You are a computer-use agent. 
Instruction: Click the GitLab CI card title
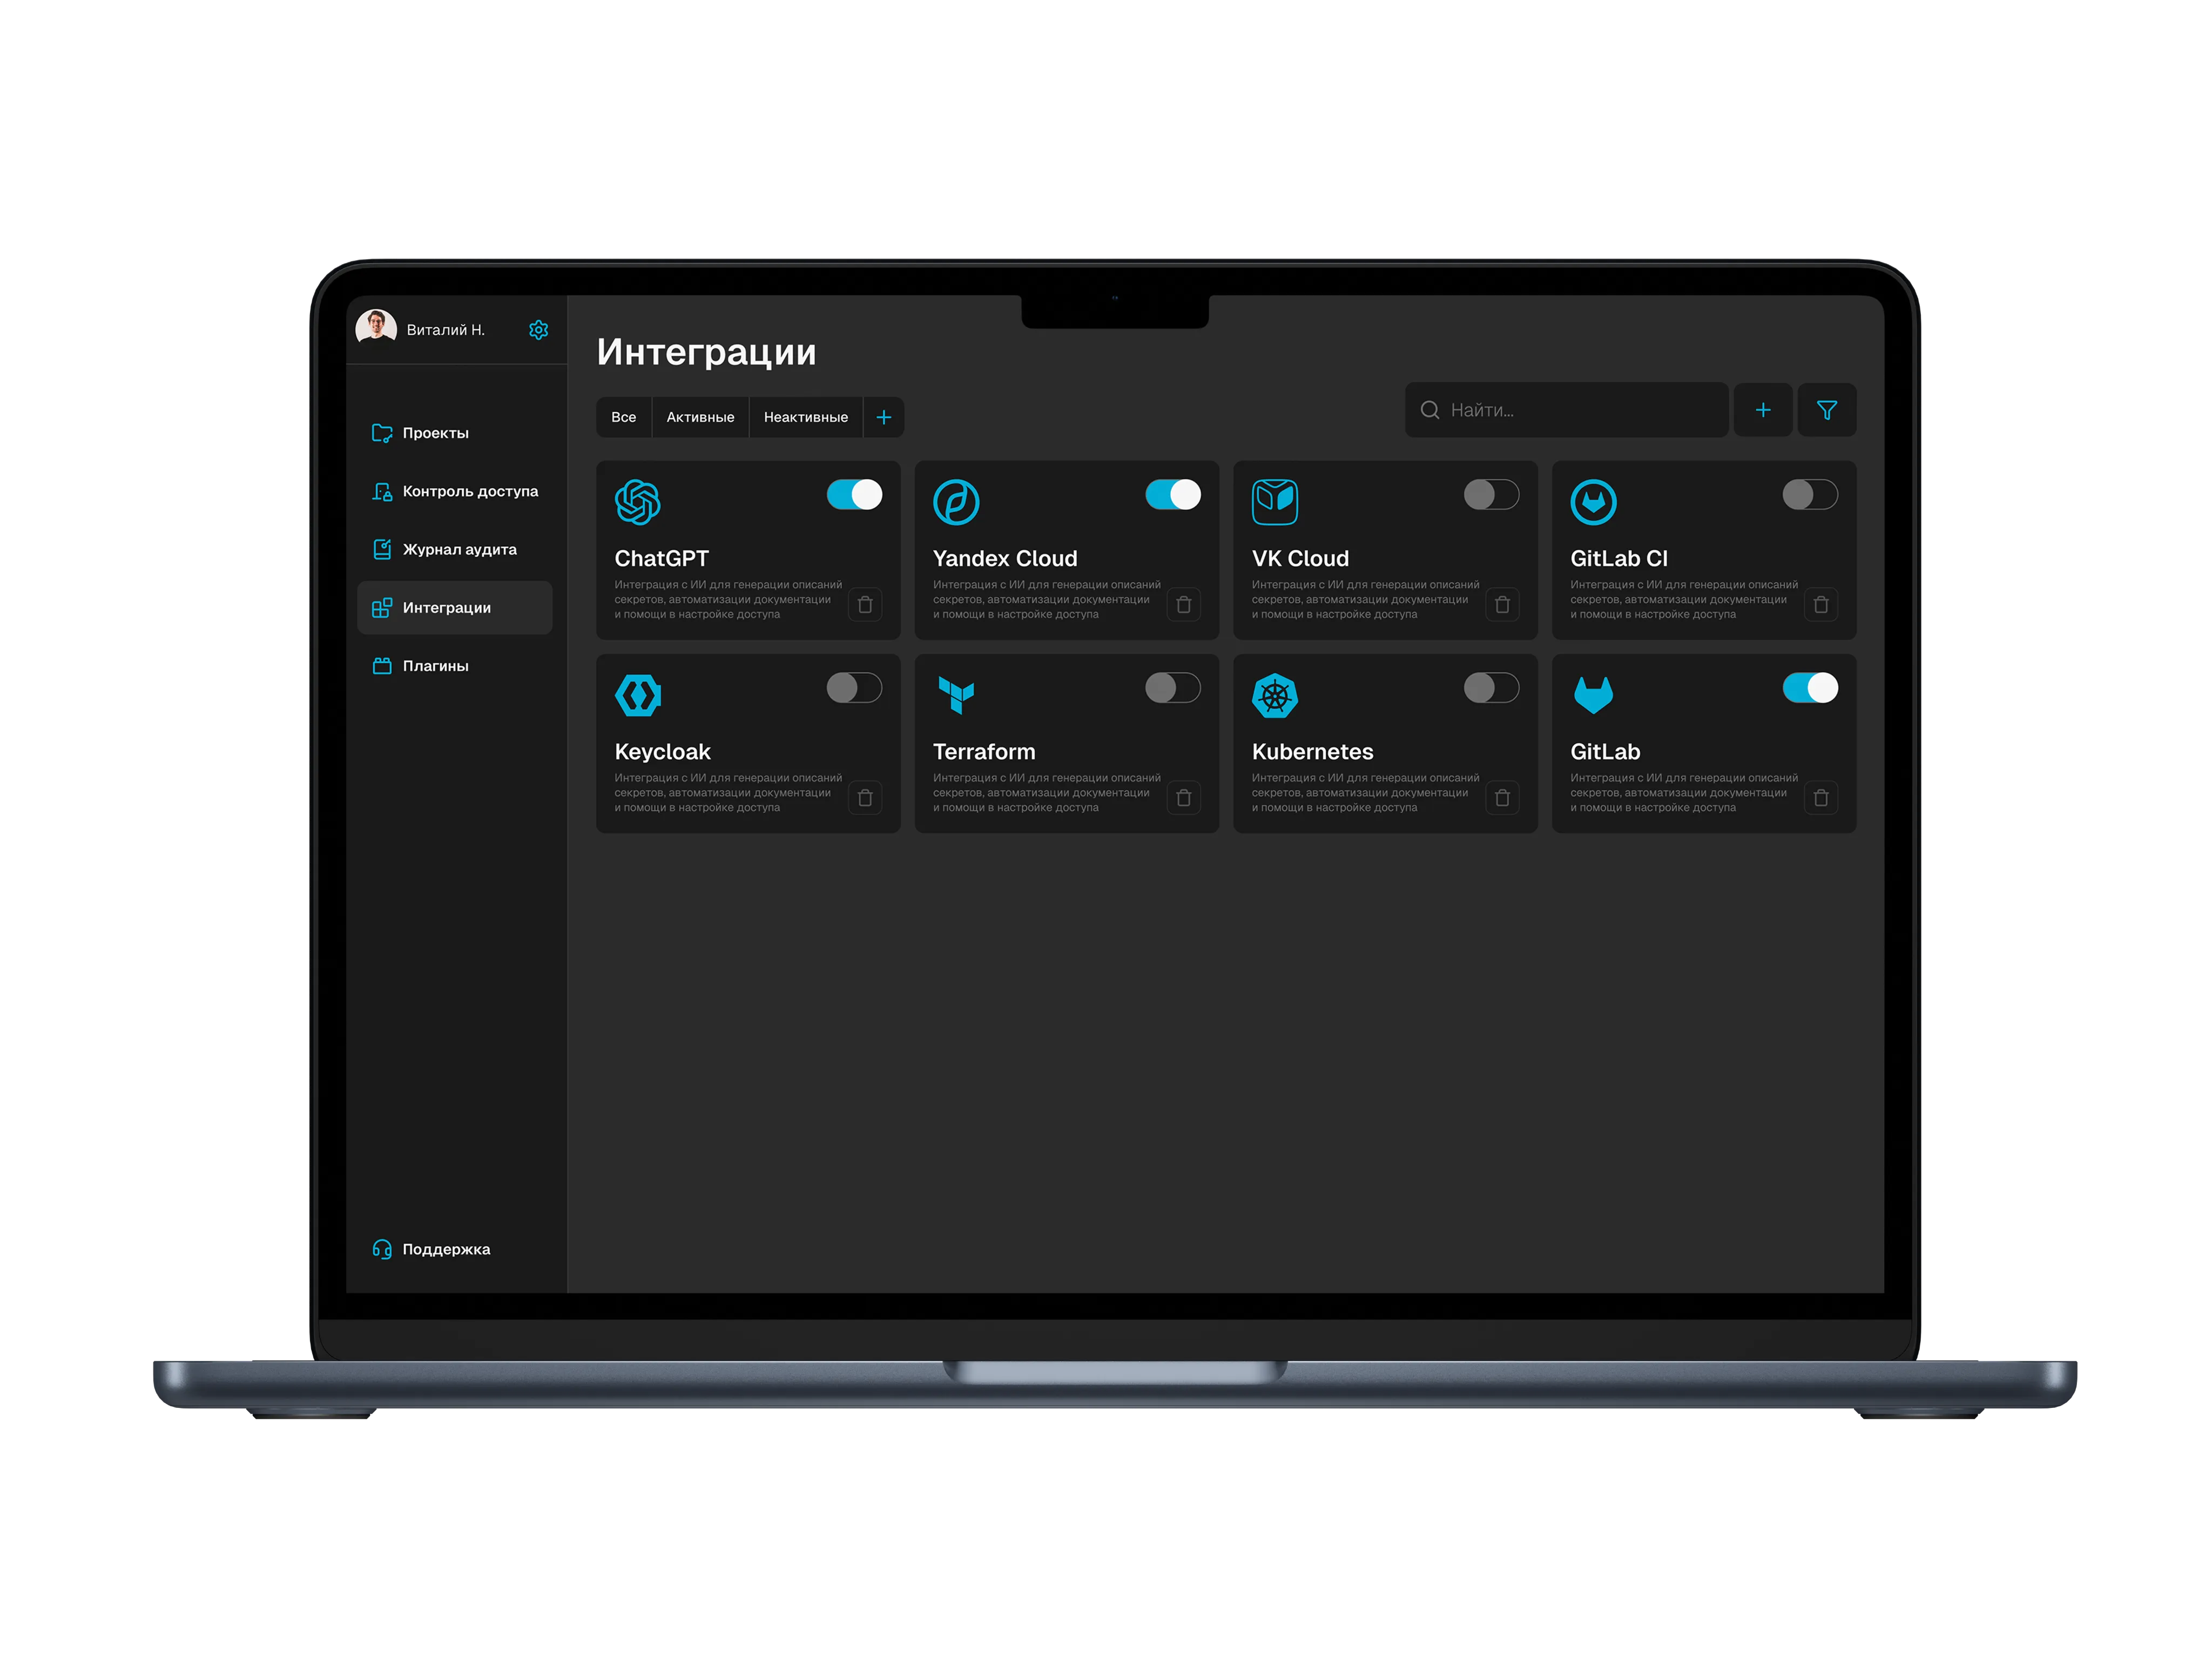[x=1619, y=558]
